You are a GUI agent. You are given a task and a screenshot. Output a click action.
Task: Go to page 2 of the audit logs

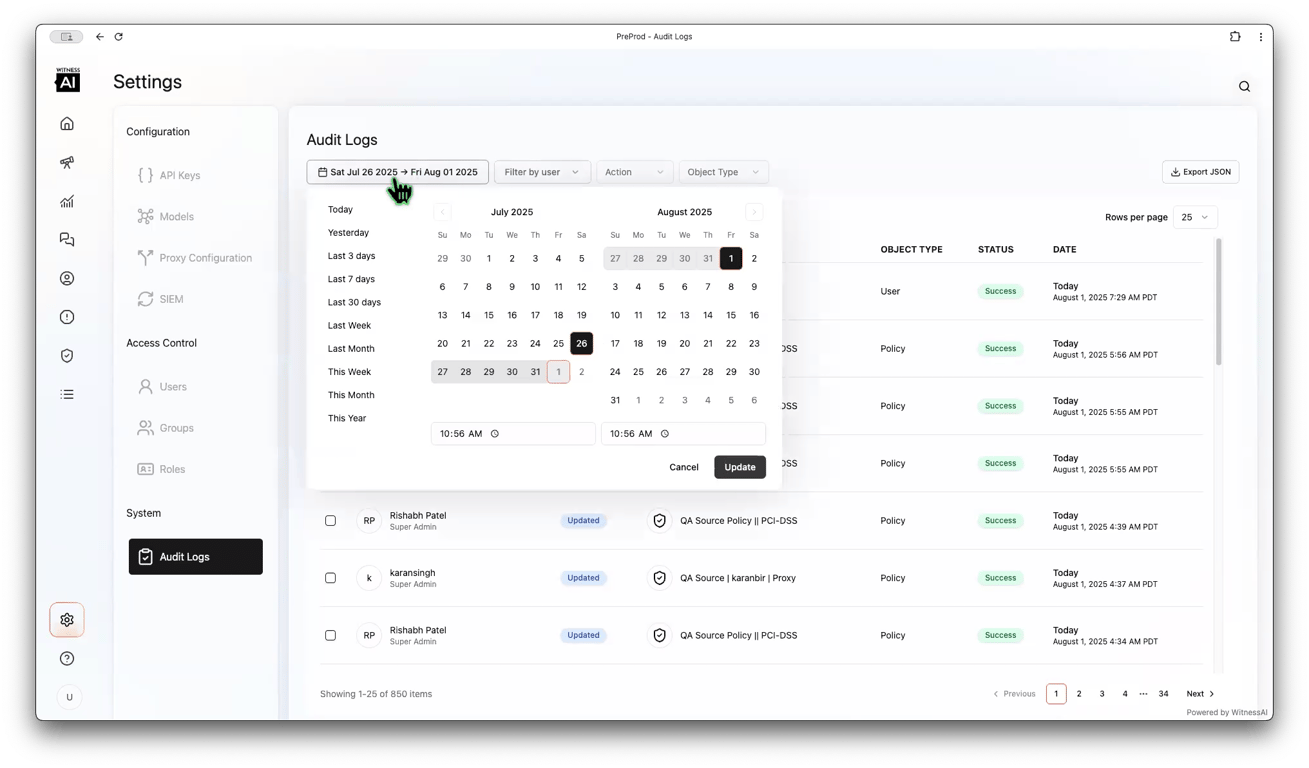point(1079,694)
